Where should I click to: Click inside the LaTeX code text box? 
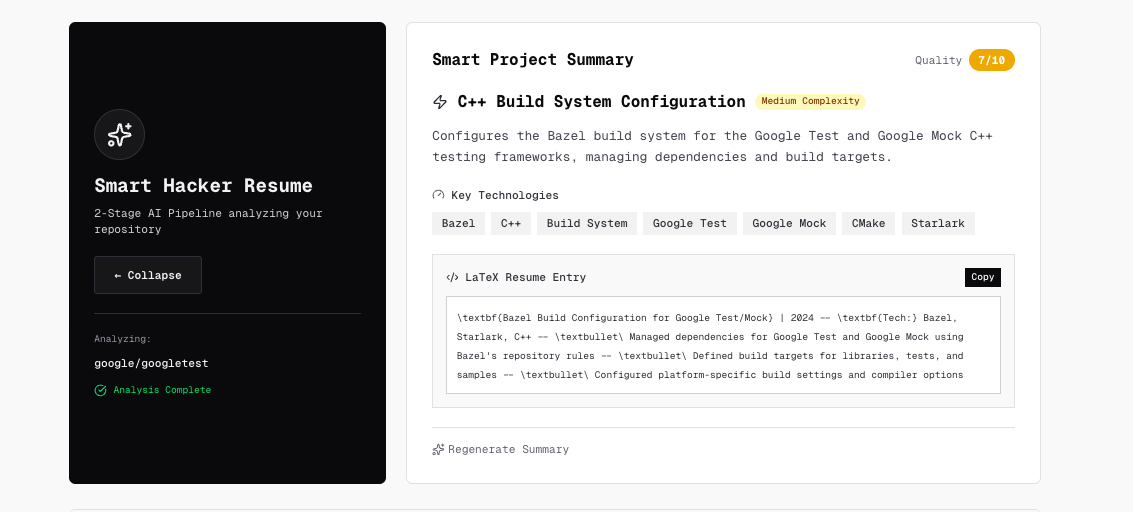coord(722,345)
